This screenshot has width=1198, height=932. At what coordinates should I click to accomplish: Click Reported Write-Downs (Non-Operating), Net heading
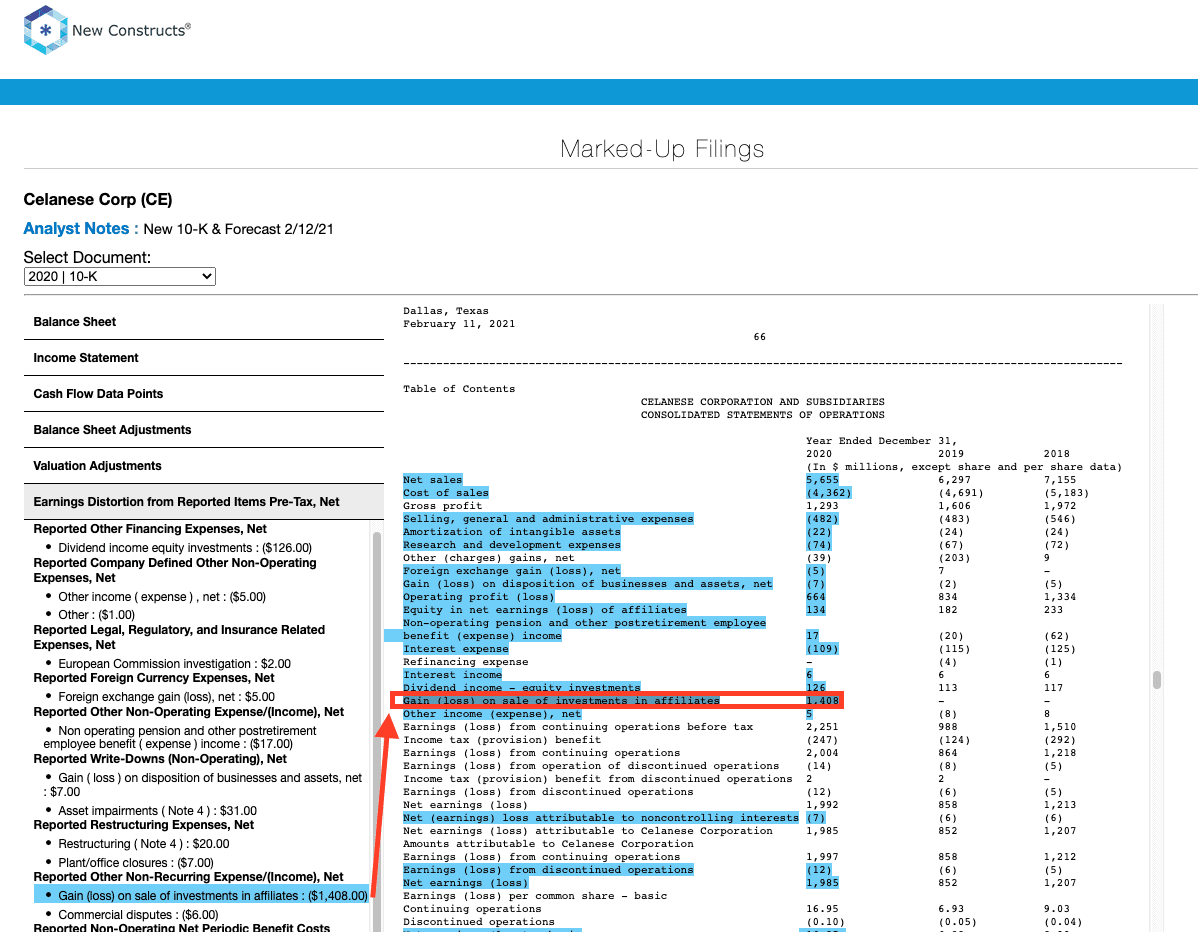point(160,759)
